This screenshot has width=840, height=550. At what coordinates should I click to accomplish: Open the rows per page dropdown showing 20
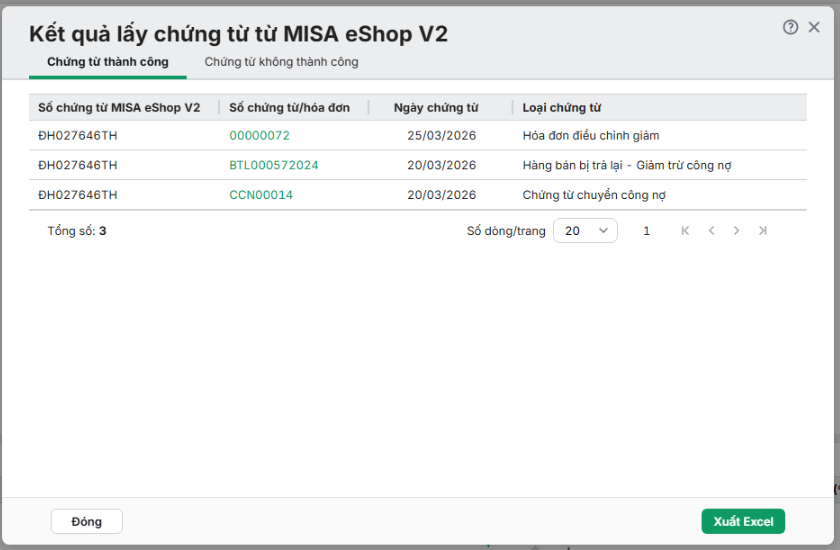pyautogui.click(x=585, y=231)
